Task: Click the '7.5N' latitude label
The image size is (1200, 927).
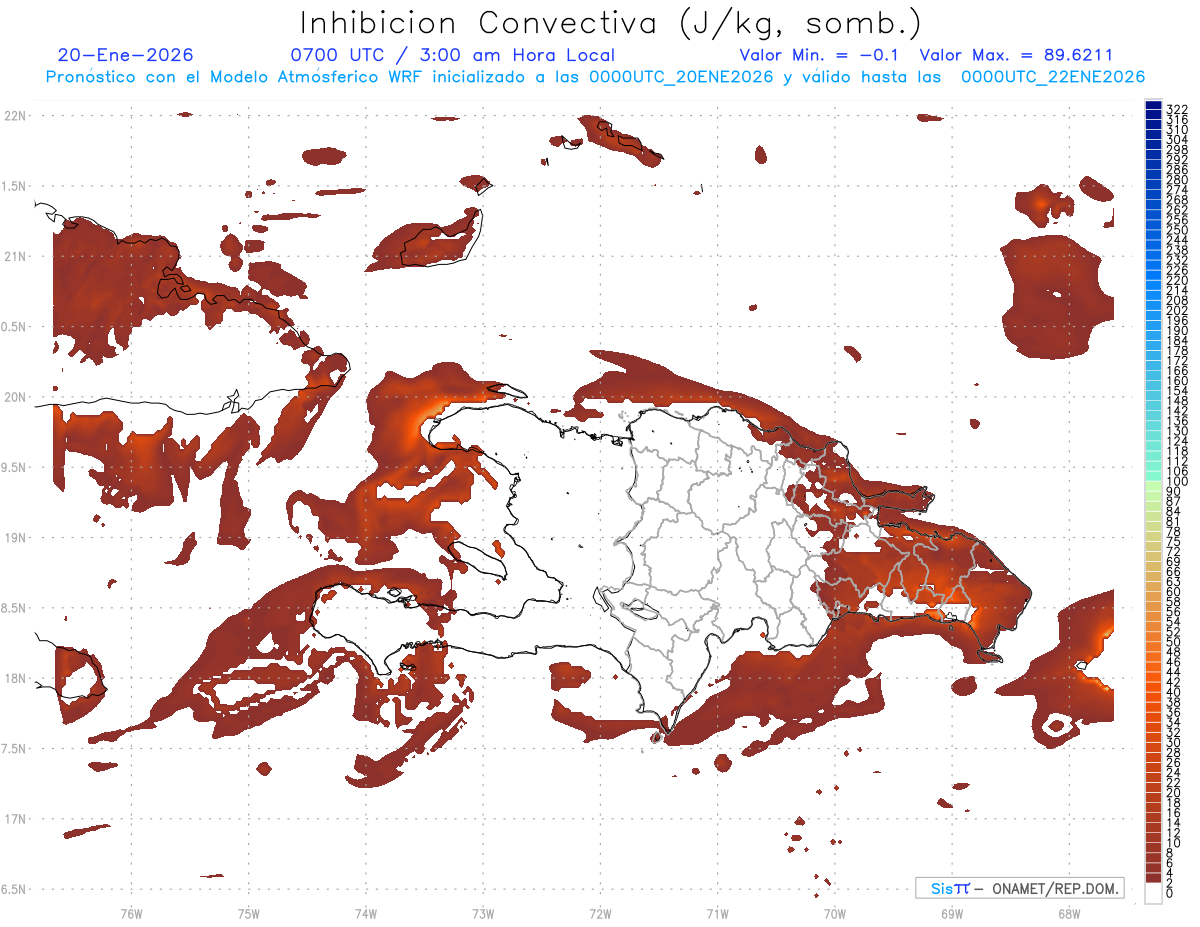Action: click(x=15, y=749)
